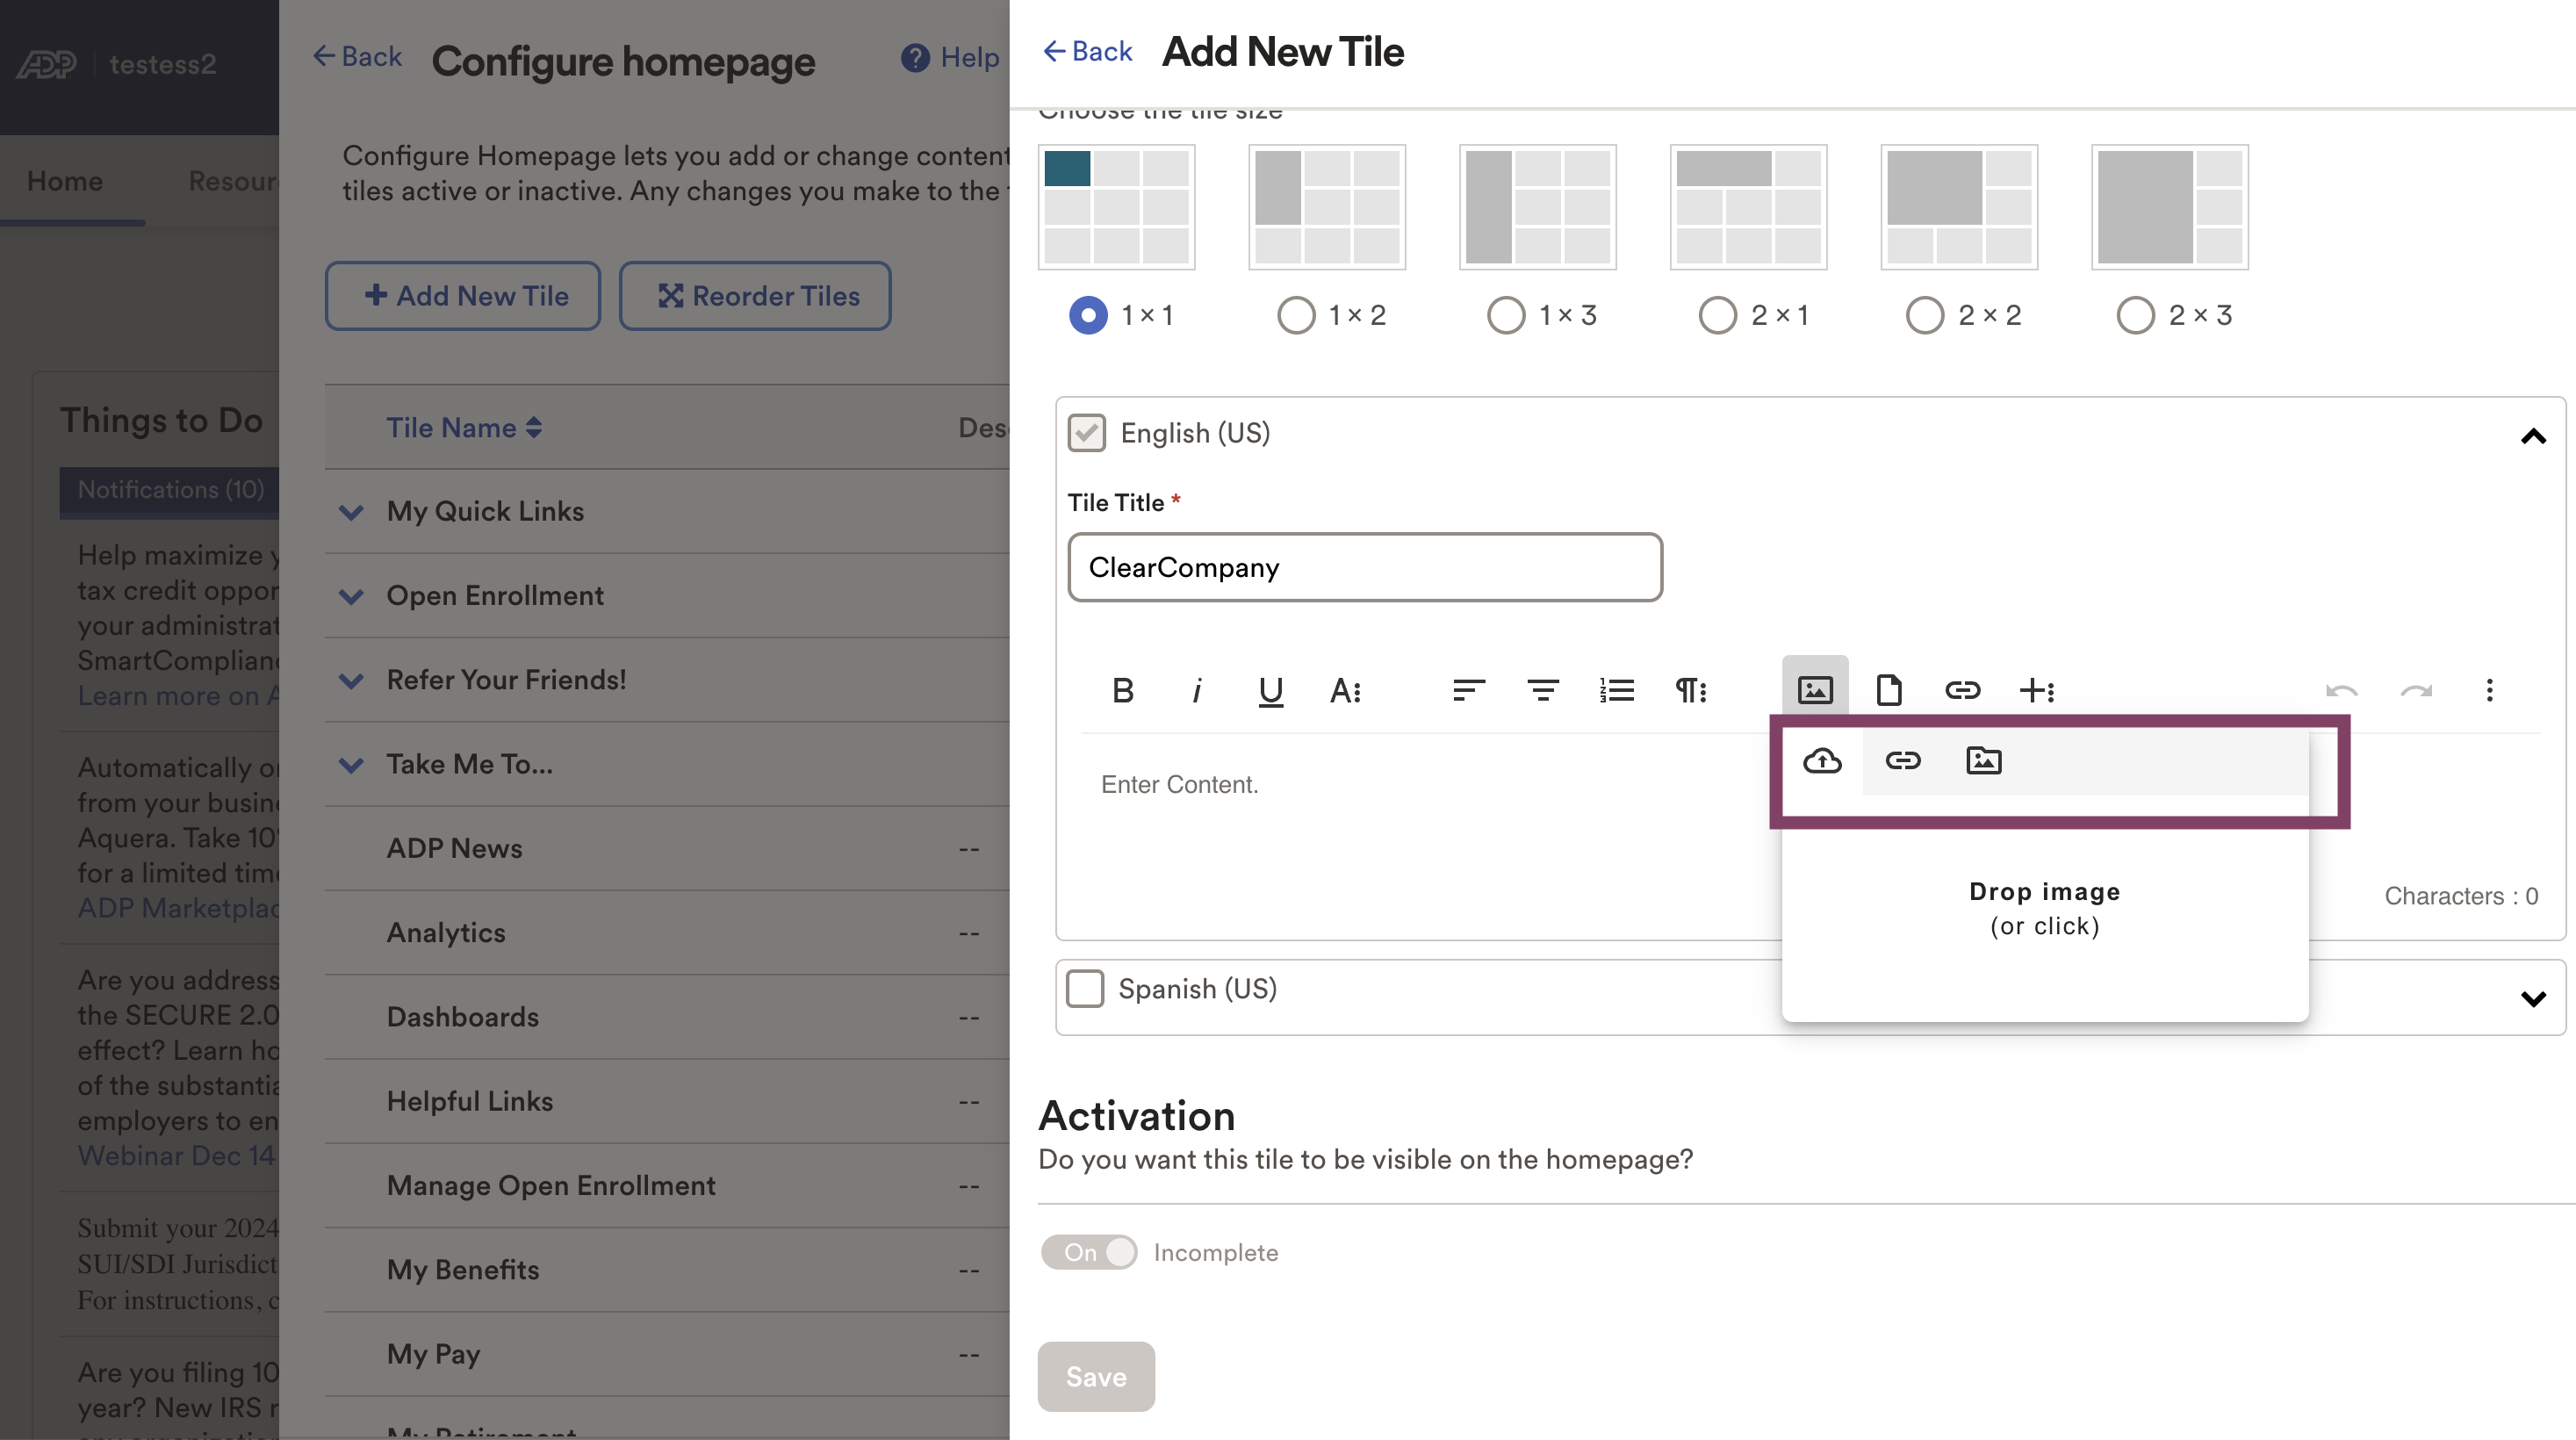The image size is (2576, 1440).
Task: Click the Add New Tile button
Action: [463, 296]
